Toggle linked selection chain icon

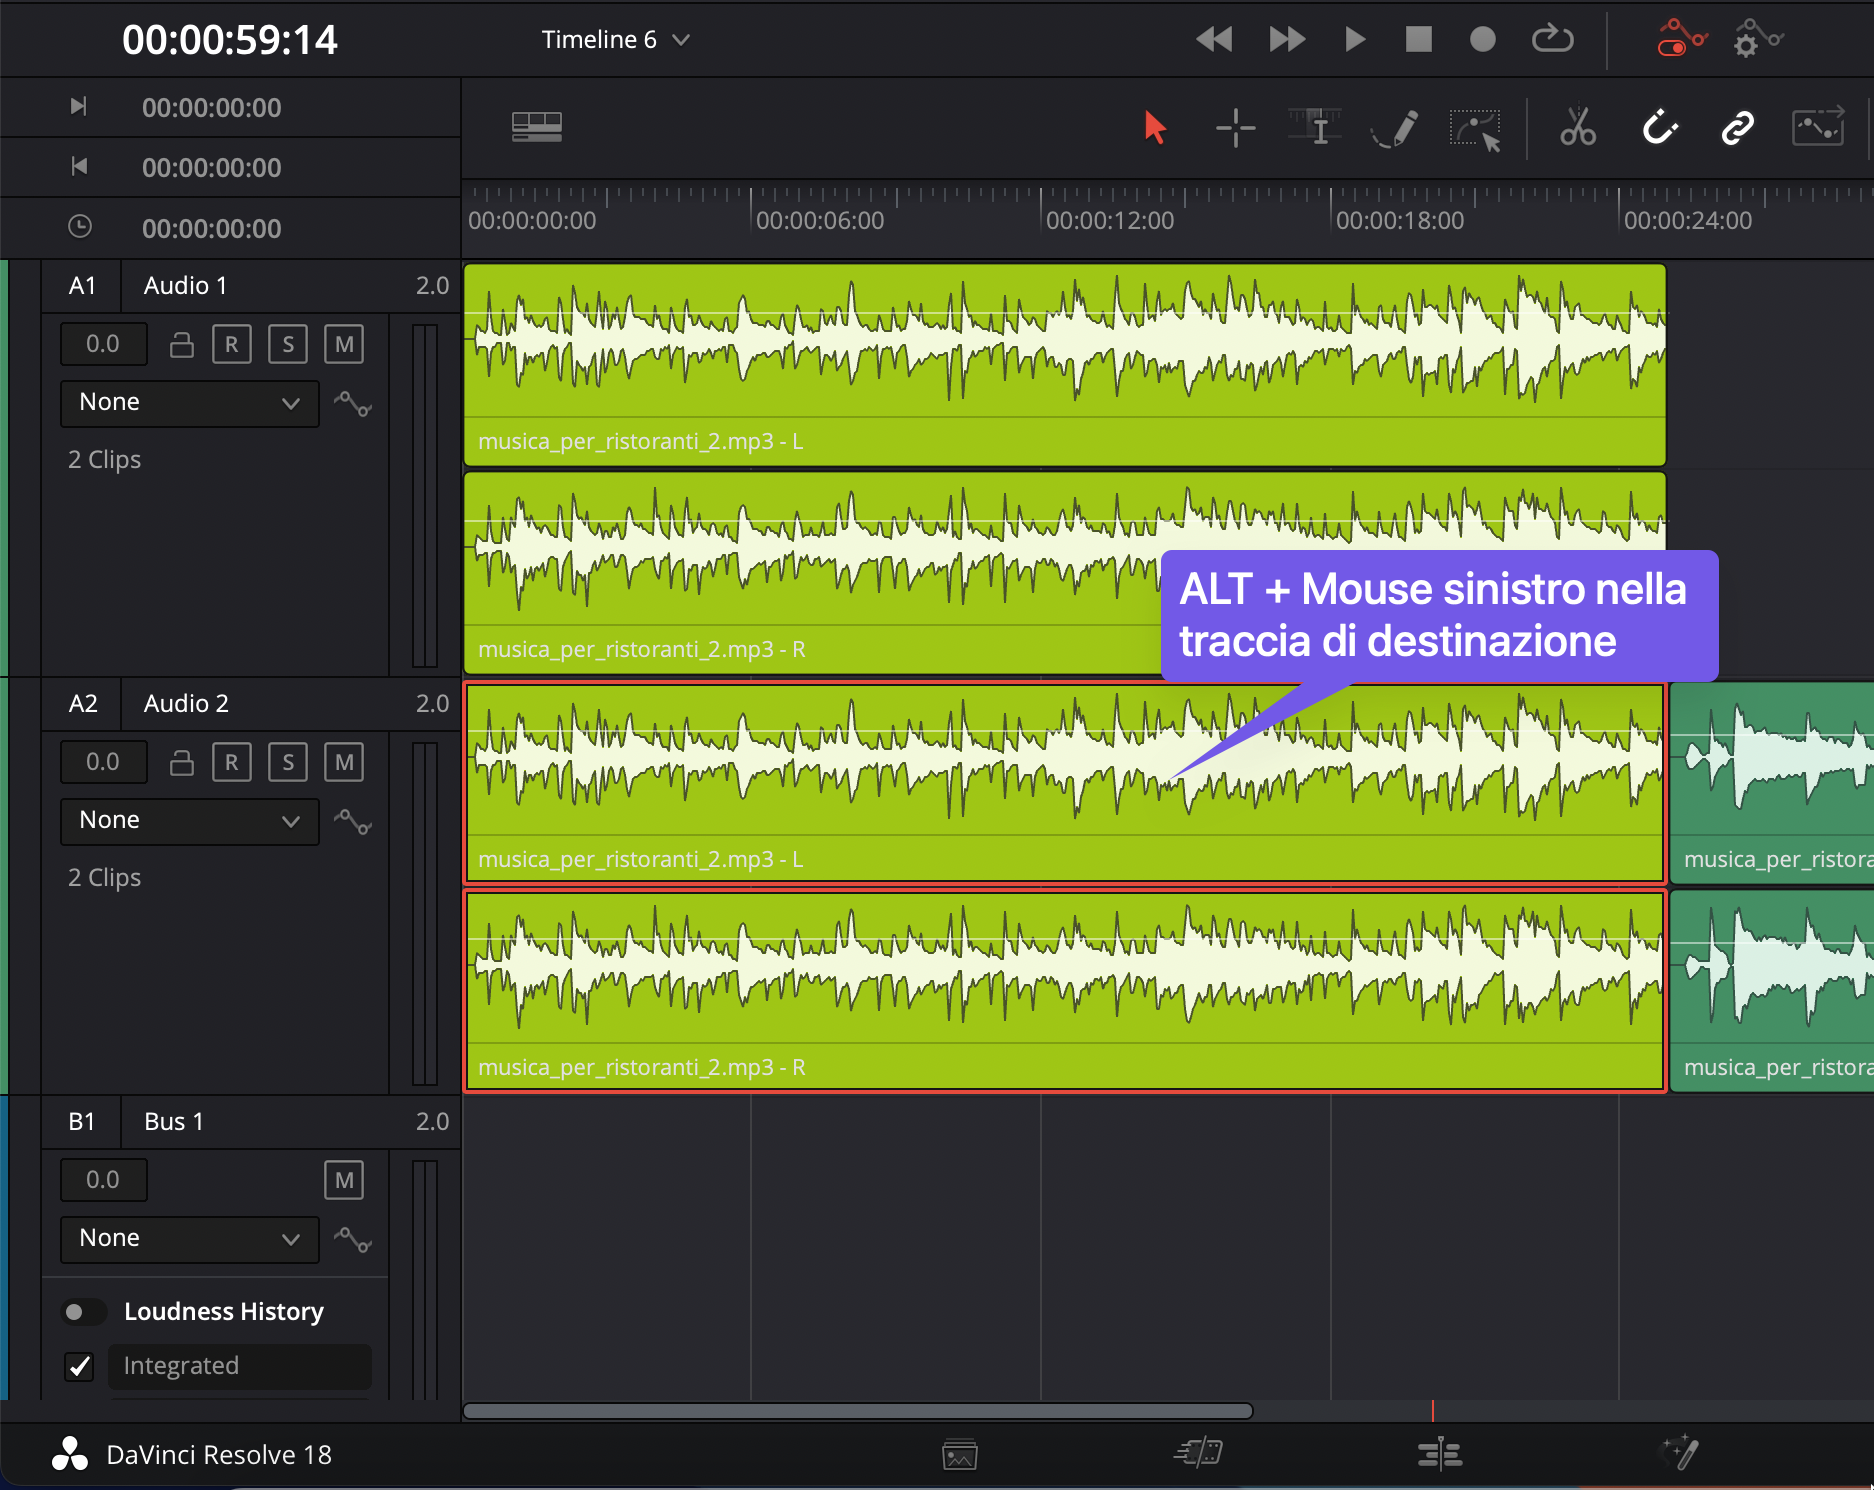tap(1738, 128)
